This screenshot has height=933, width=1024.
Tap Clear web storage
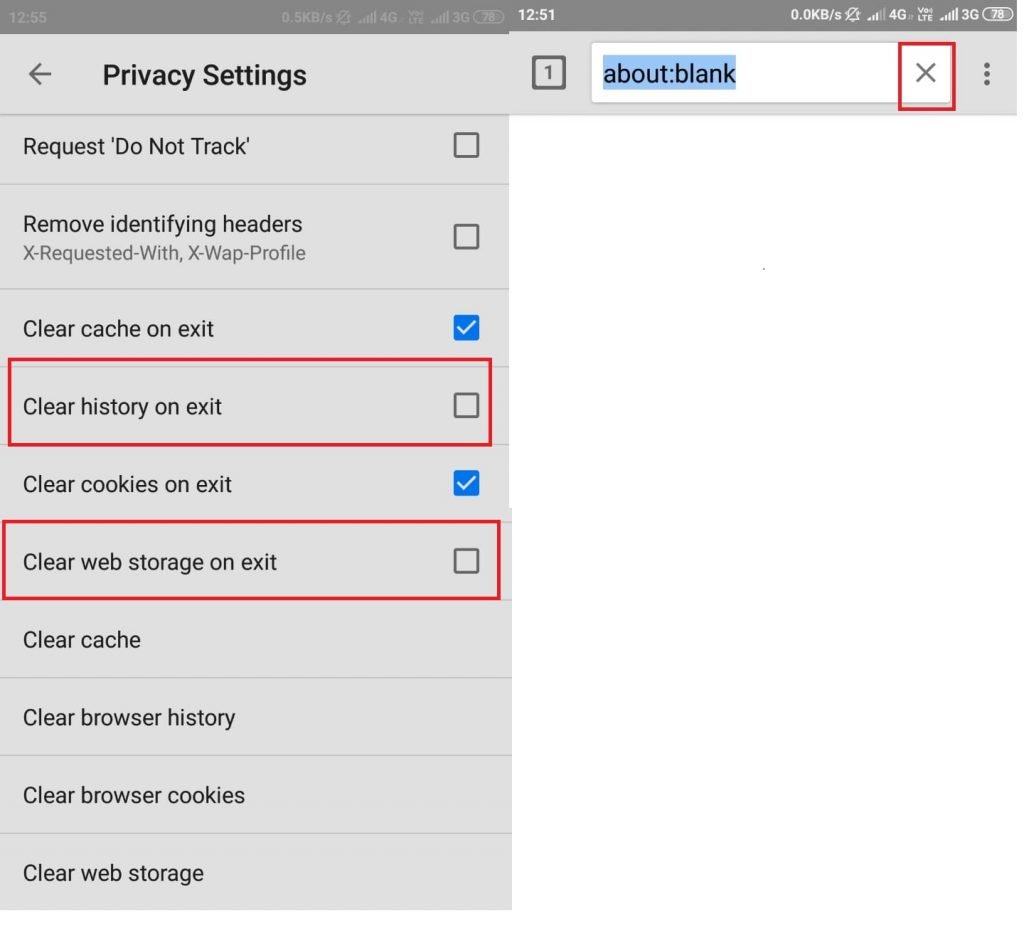255,872
